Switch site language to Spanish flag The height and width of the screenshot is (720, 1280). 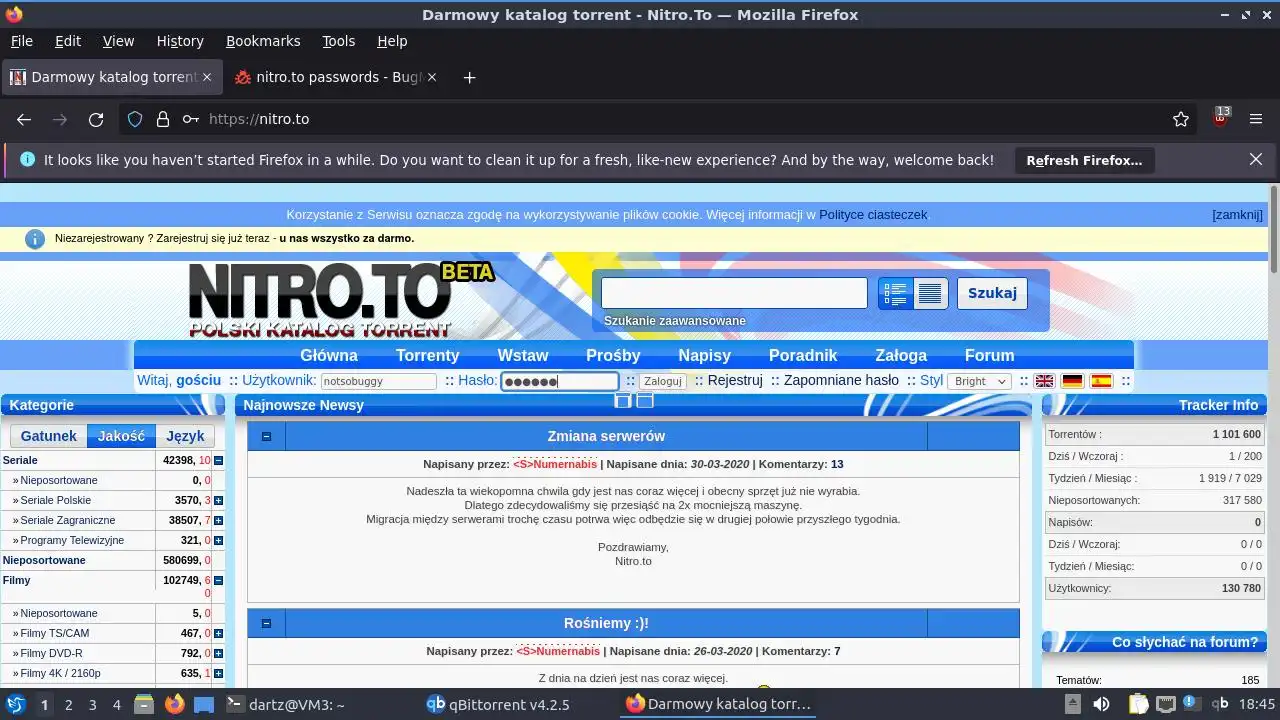(1101, 381)
